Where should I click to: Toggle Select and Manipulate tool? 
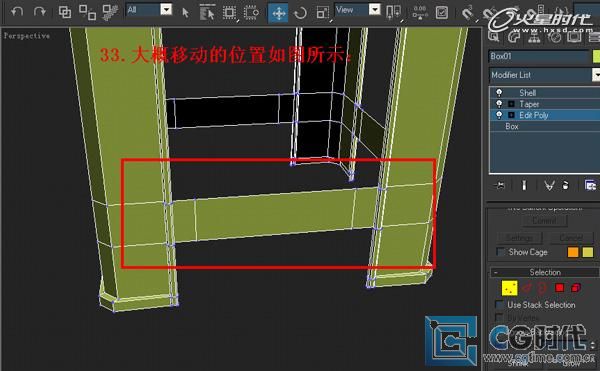tap(420, 13)
